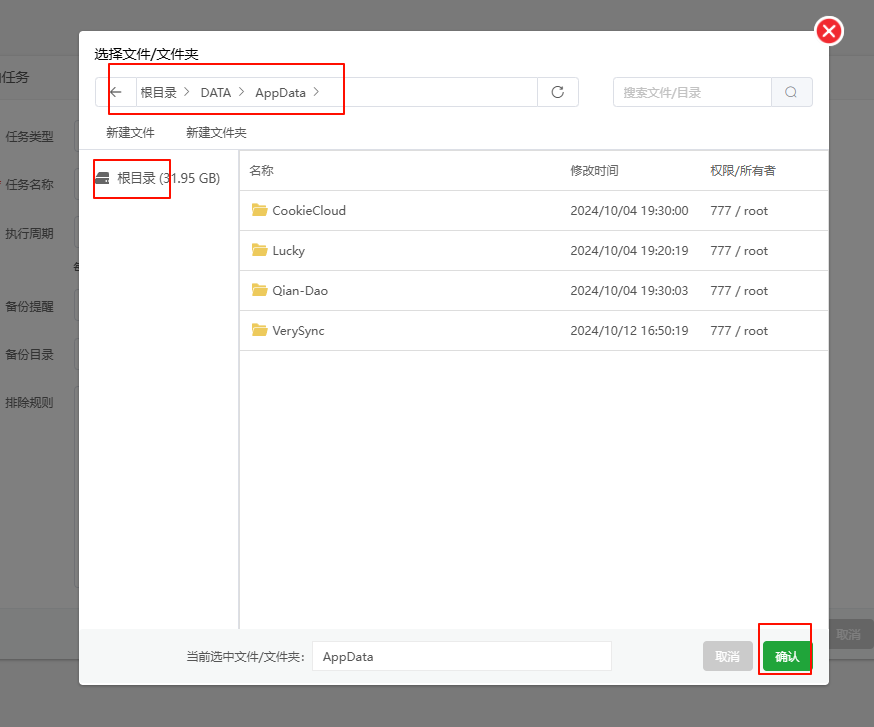This screenshot has height=727, width=874.
Task: Click the Qian-Dao folder icon
Action: (260, 290)
